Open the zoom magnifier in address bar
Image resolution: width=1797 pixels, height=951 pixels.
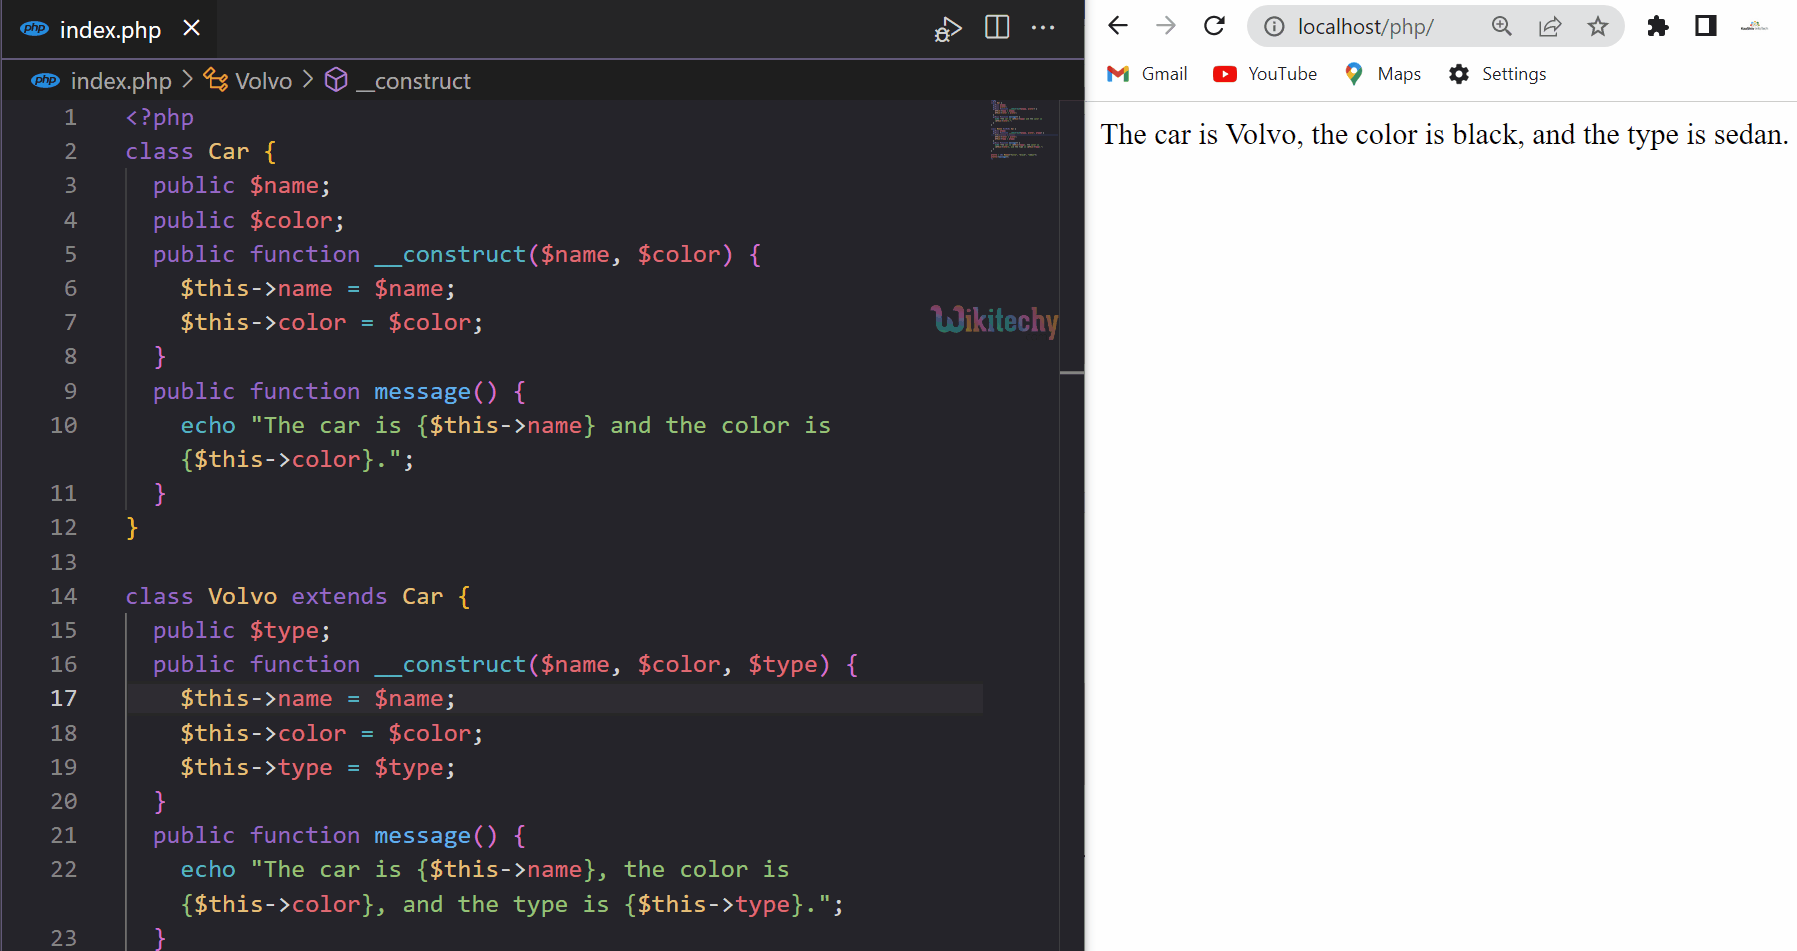click(x=1501, y=27)
